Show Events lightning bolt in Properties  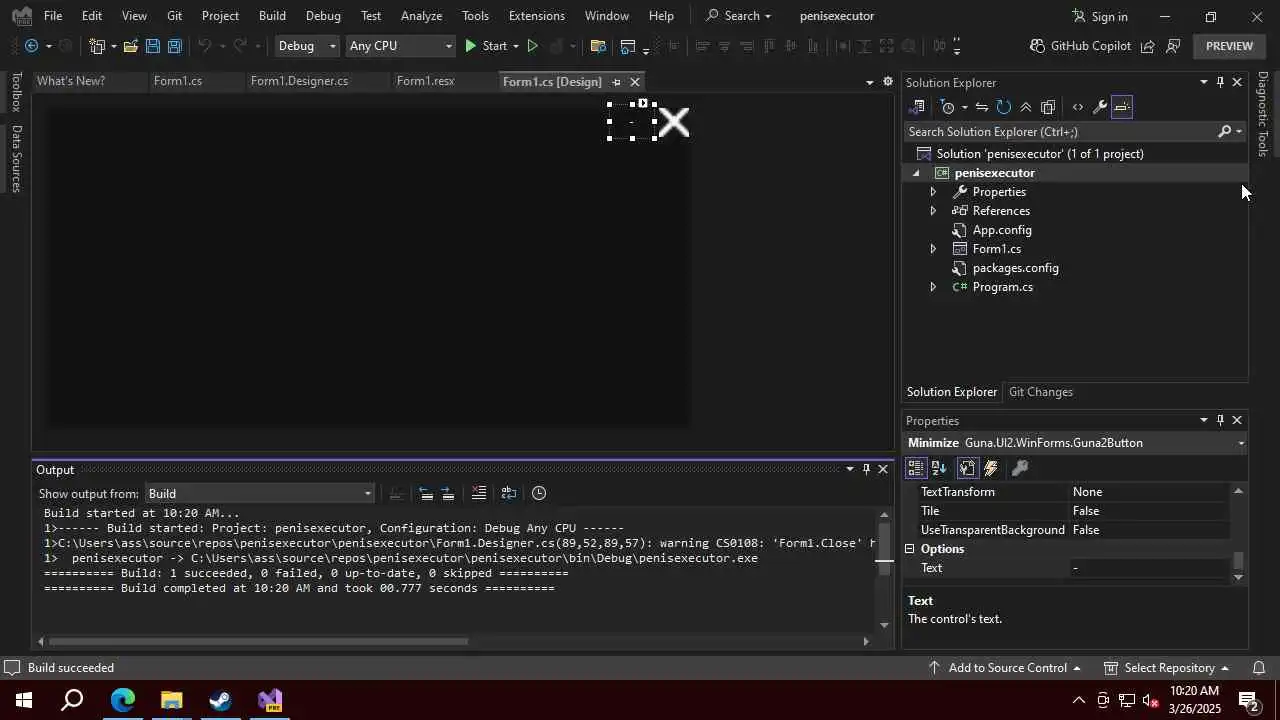(991, 468)
